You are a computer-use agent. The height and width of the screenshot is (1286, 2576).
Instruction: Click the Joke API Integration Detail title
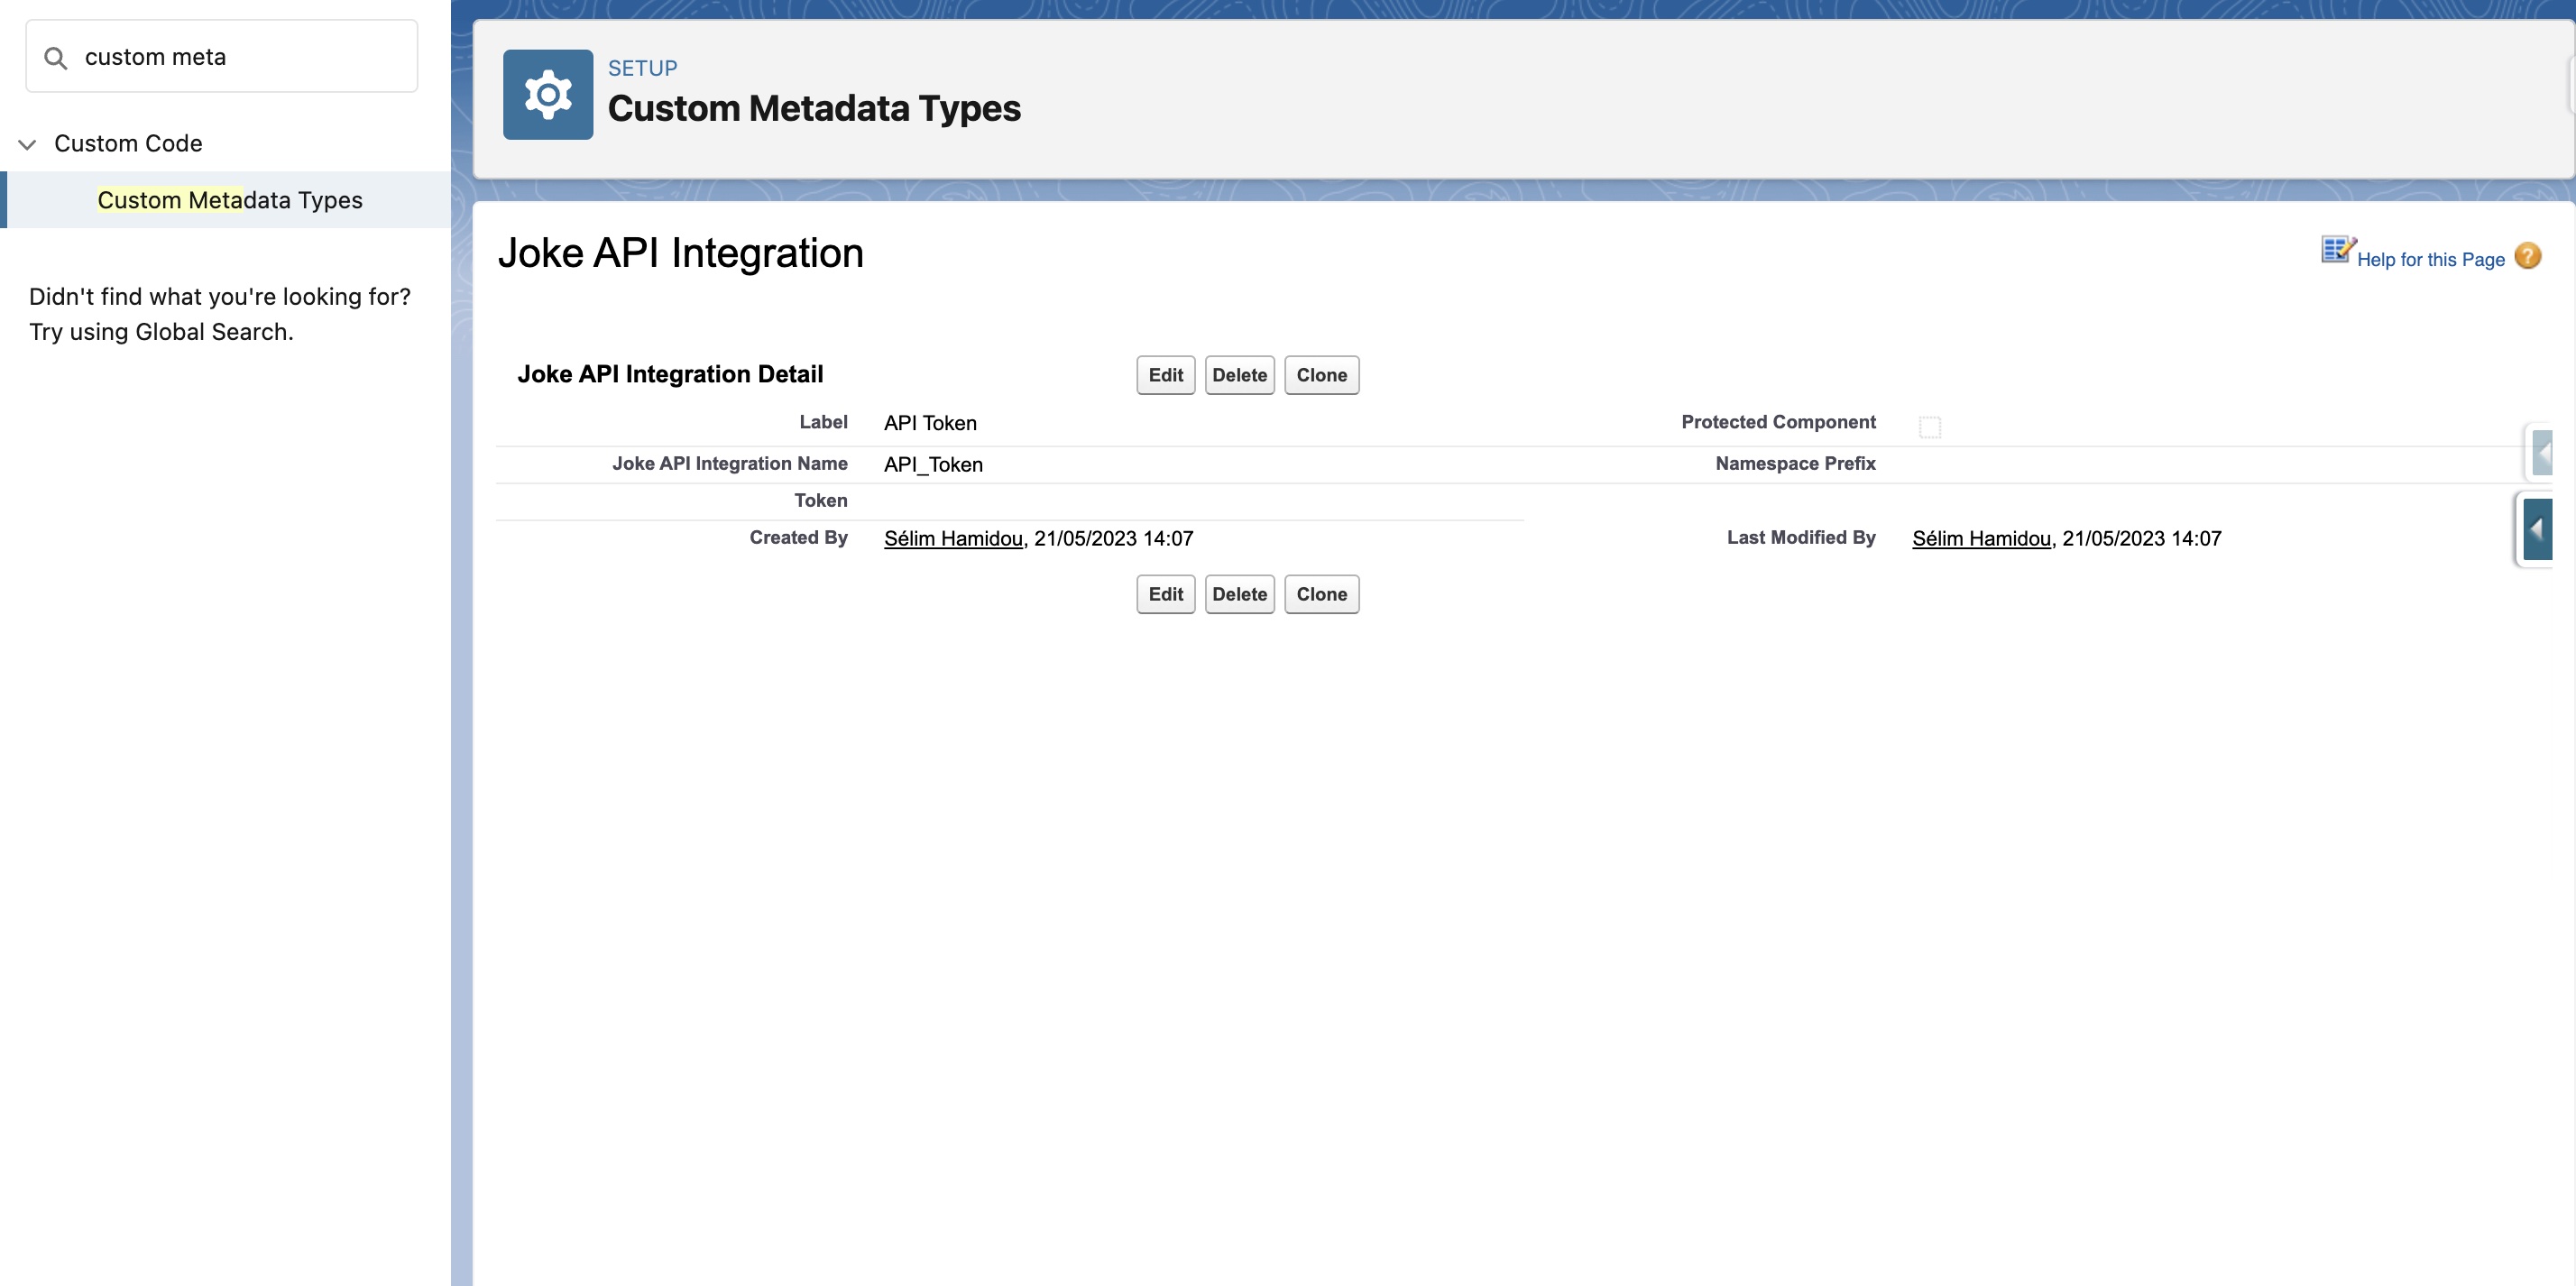[670, 374]
